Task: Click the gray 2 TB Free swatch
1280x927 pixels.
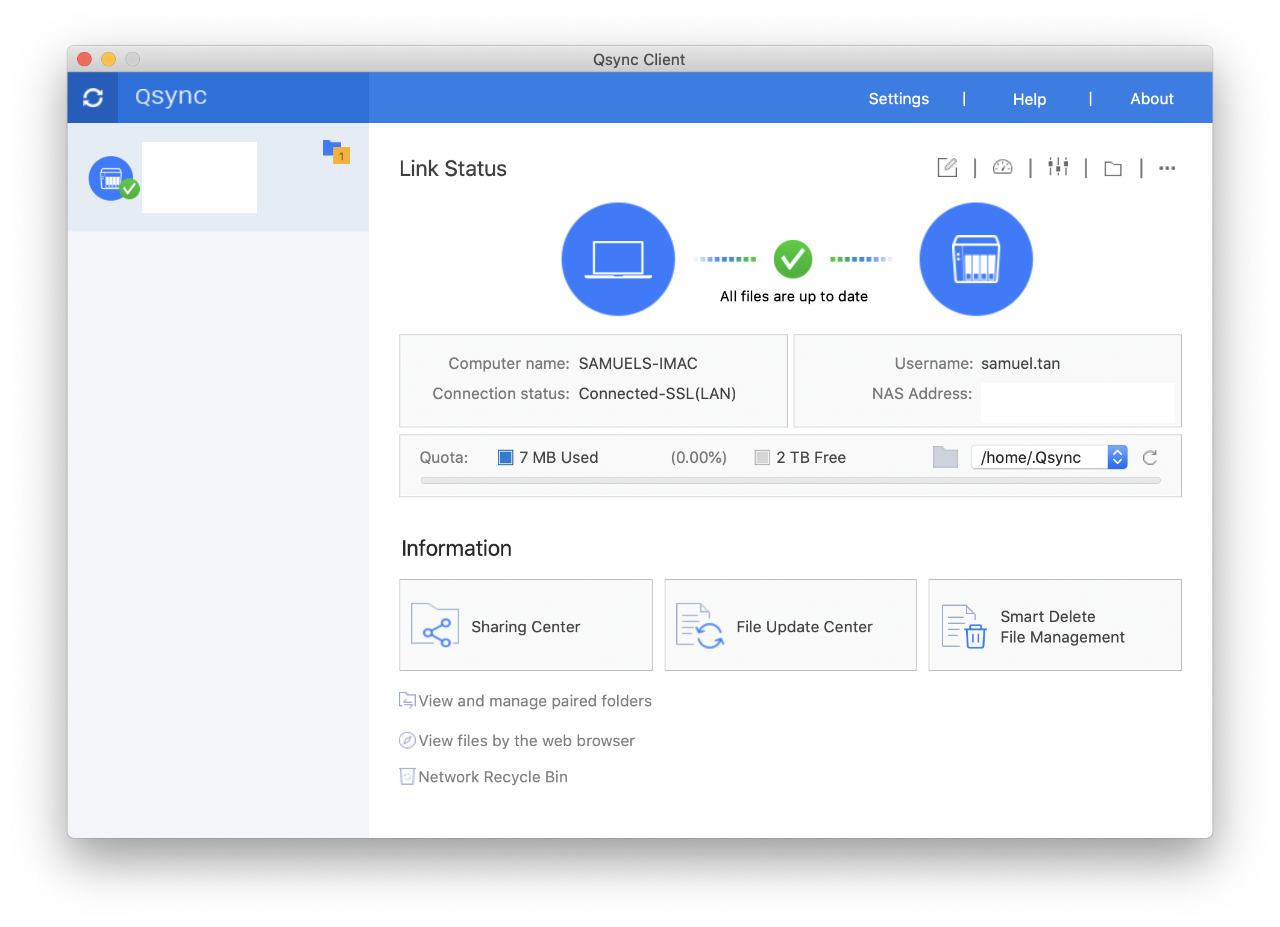Action: pyautogui.click(x=762, y=458)
